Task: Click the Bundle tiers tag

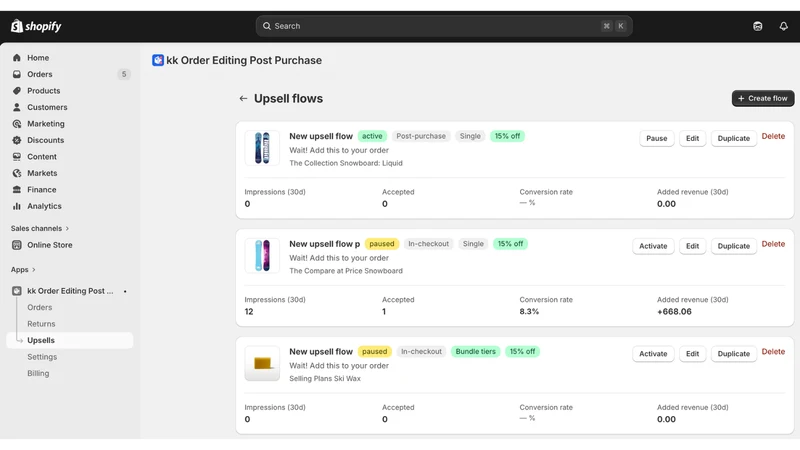Action: coord(476,352)
